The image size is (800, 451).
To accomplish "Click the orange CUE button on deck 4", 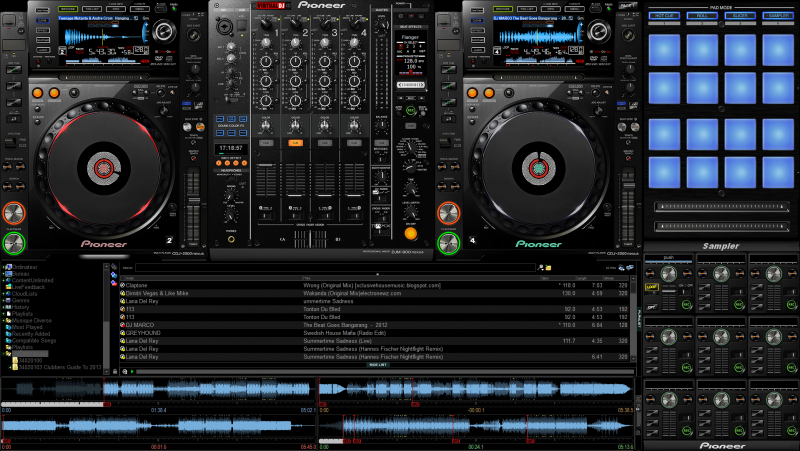I will coord(448,213).
